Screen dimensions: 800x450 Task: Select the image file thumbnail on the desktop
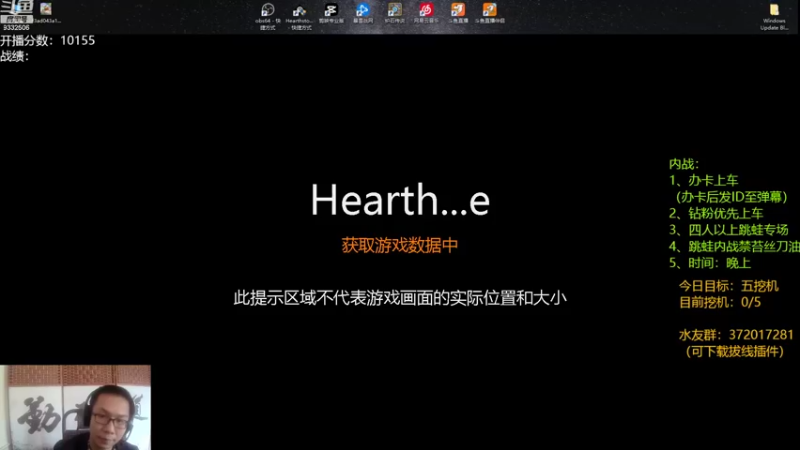pyautogui.click(x=46, y=9)
